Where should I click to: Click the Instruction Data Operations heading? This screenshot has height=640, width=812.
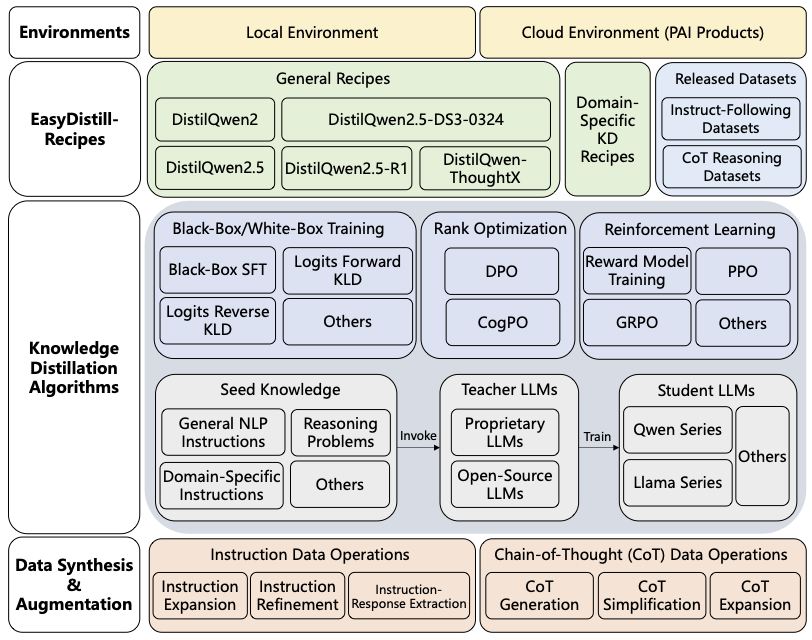pos(310,555)
